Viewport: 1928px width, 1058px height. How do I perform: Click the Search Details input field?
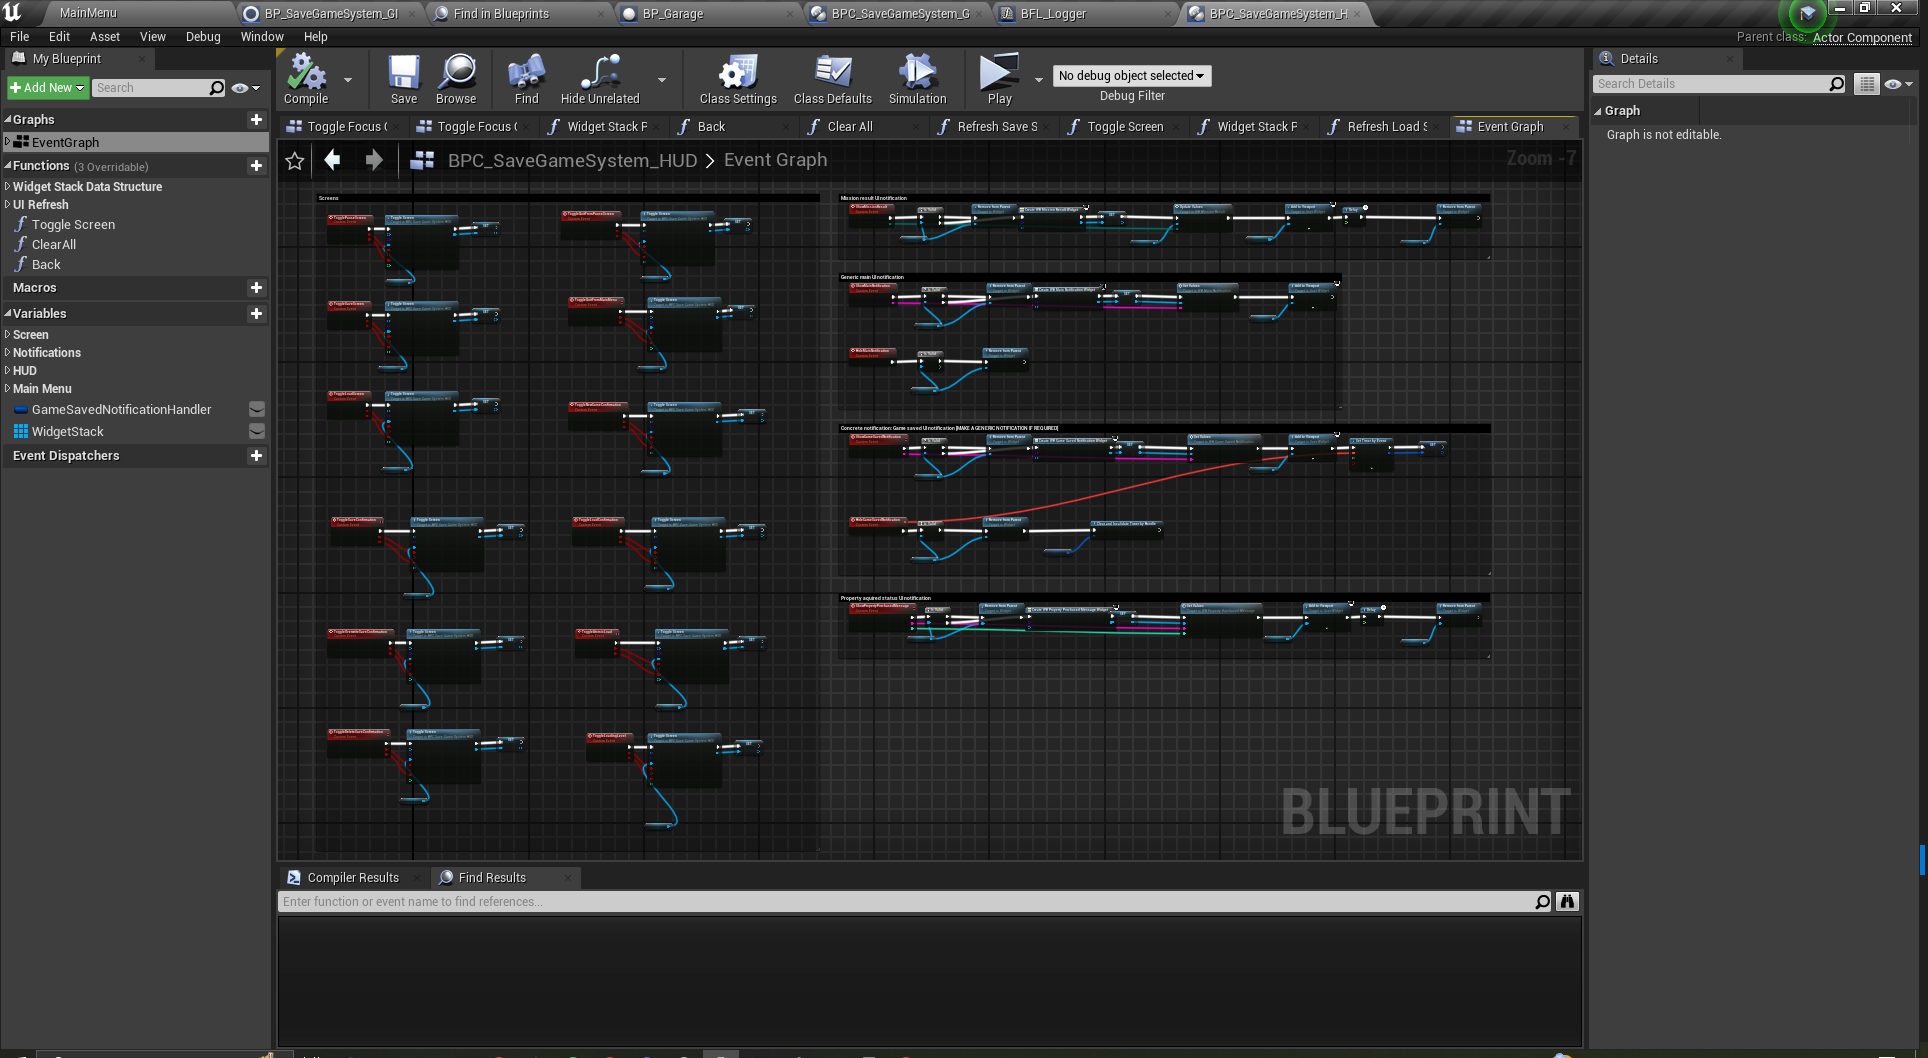point(1710,84)
